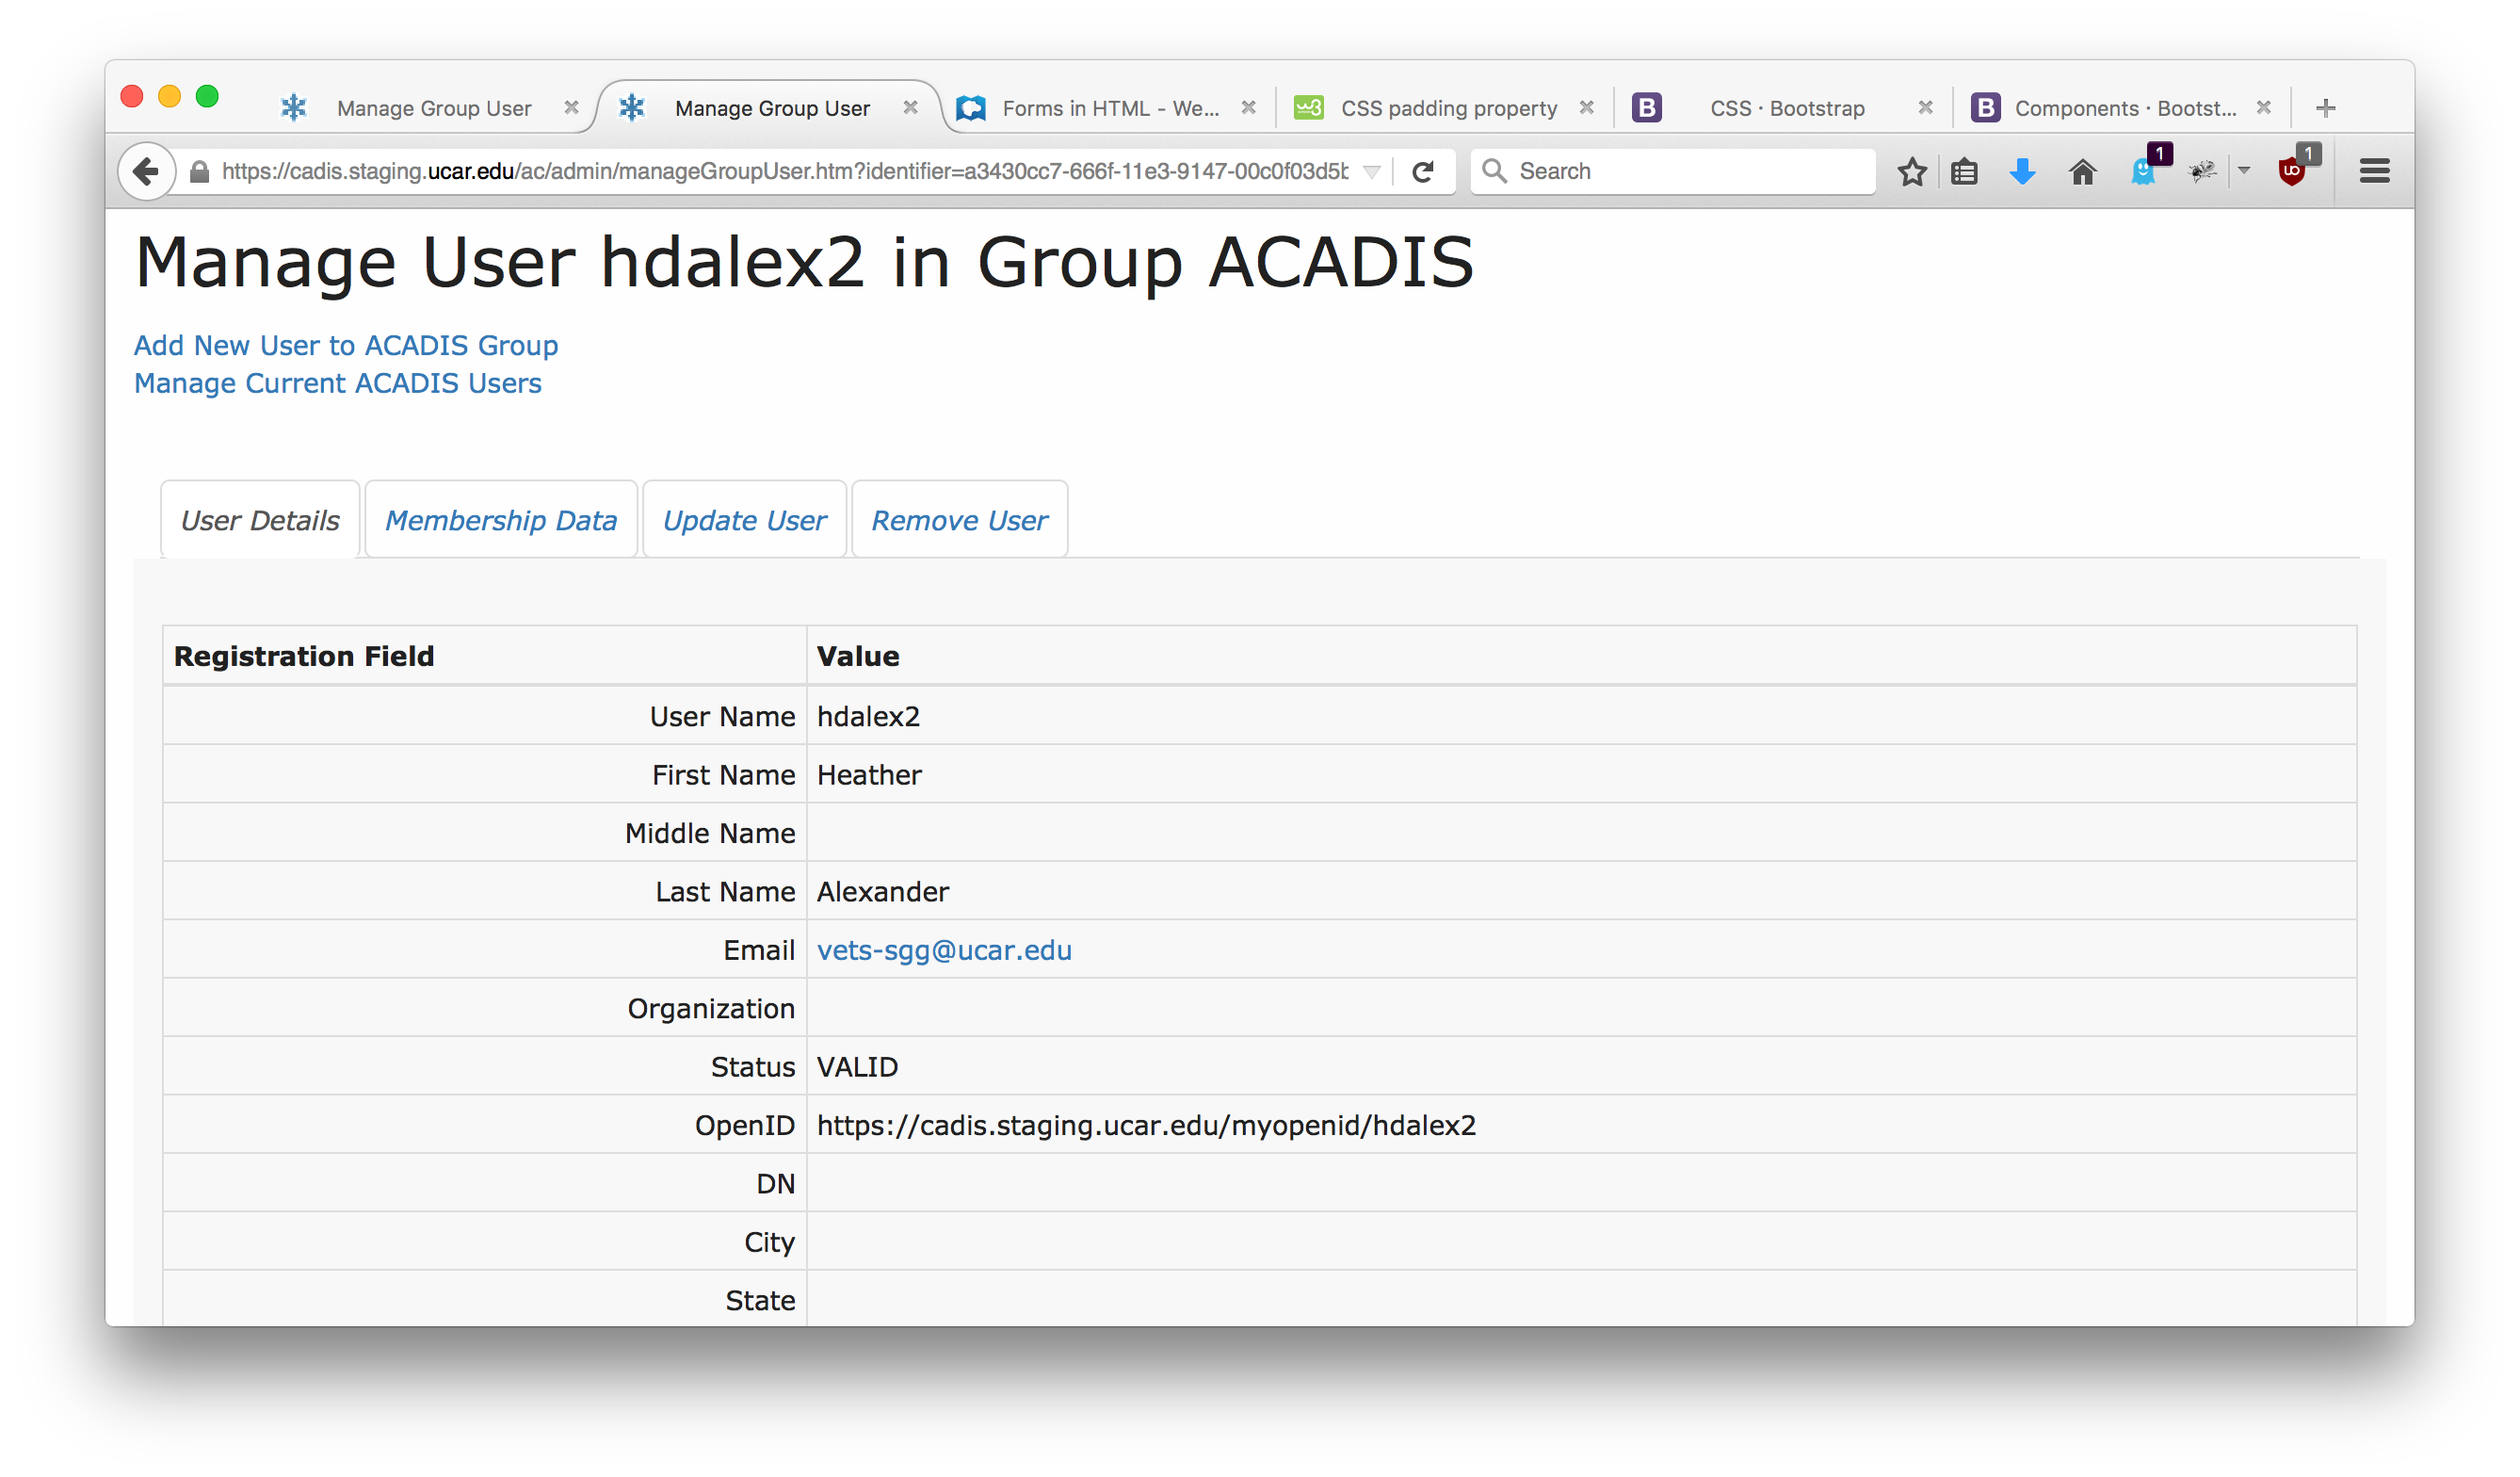Screen dimensions: 2520x1477
Task: Click Add New User to ACADIS Group
Action: tap(346, 345)
